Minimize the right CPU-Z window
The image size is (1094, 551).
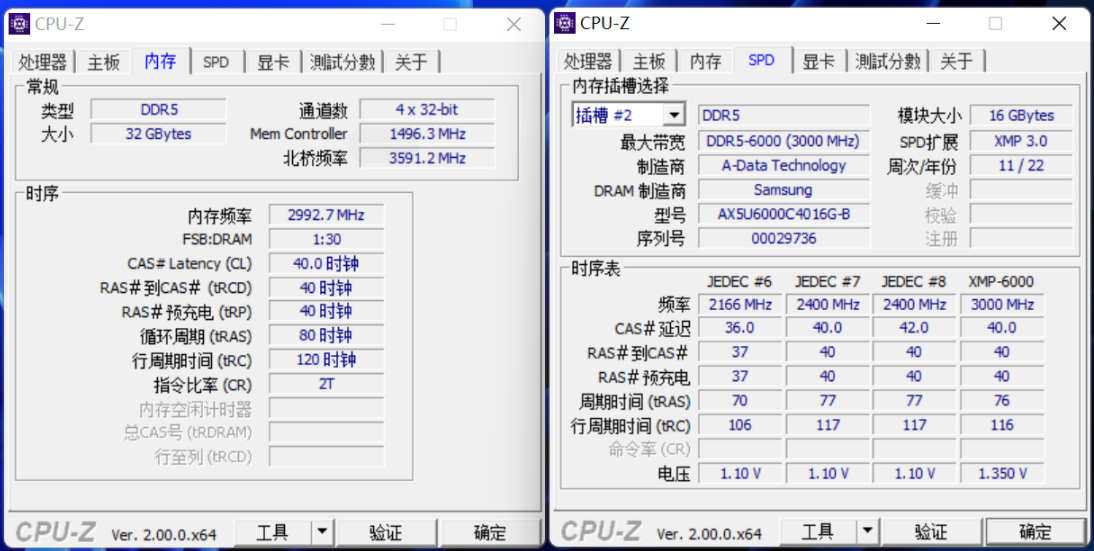934,24
